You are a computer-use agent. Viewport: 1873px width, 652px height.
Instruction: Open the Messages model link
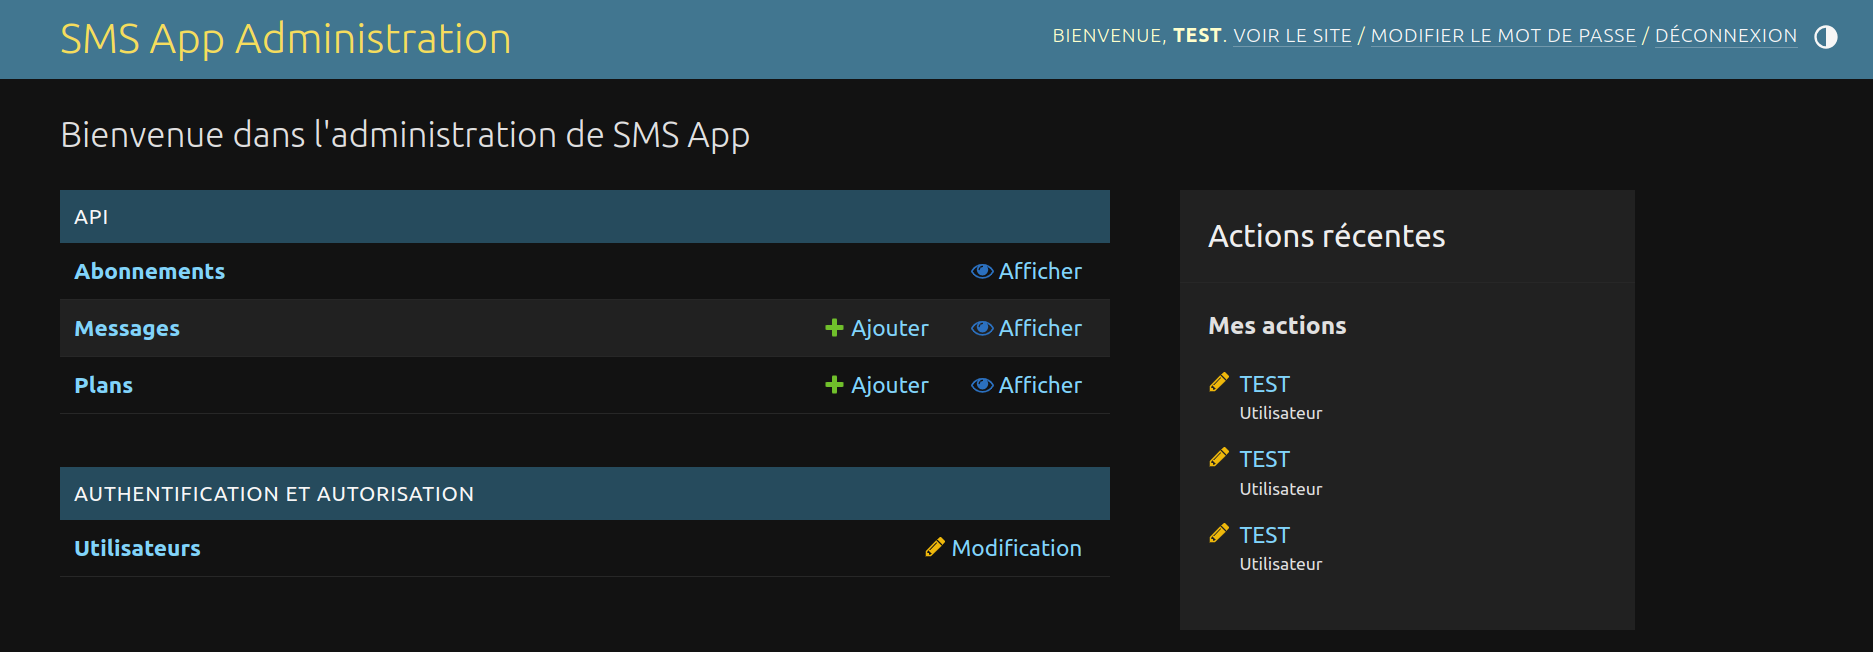click(127, 328)
